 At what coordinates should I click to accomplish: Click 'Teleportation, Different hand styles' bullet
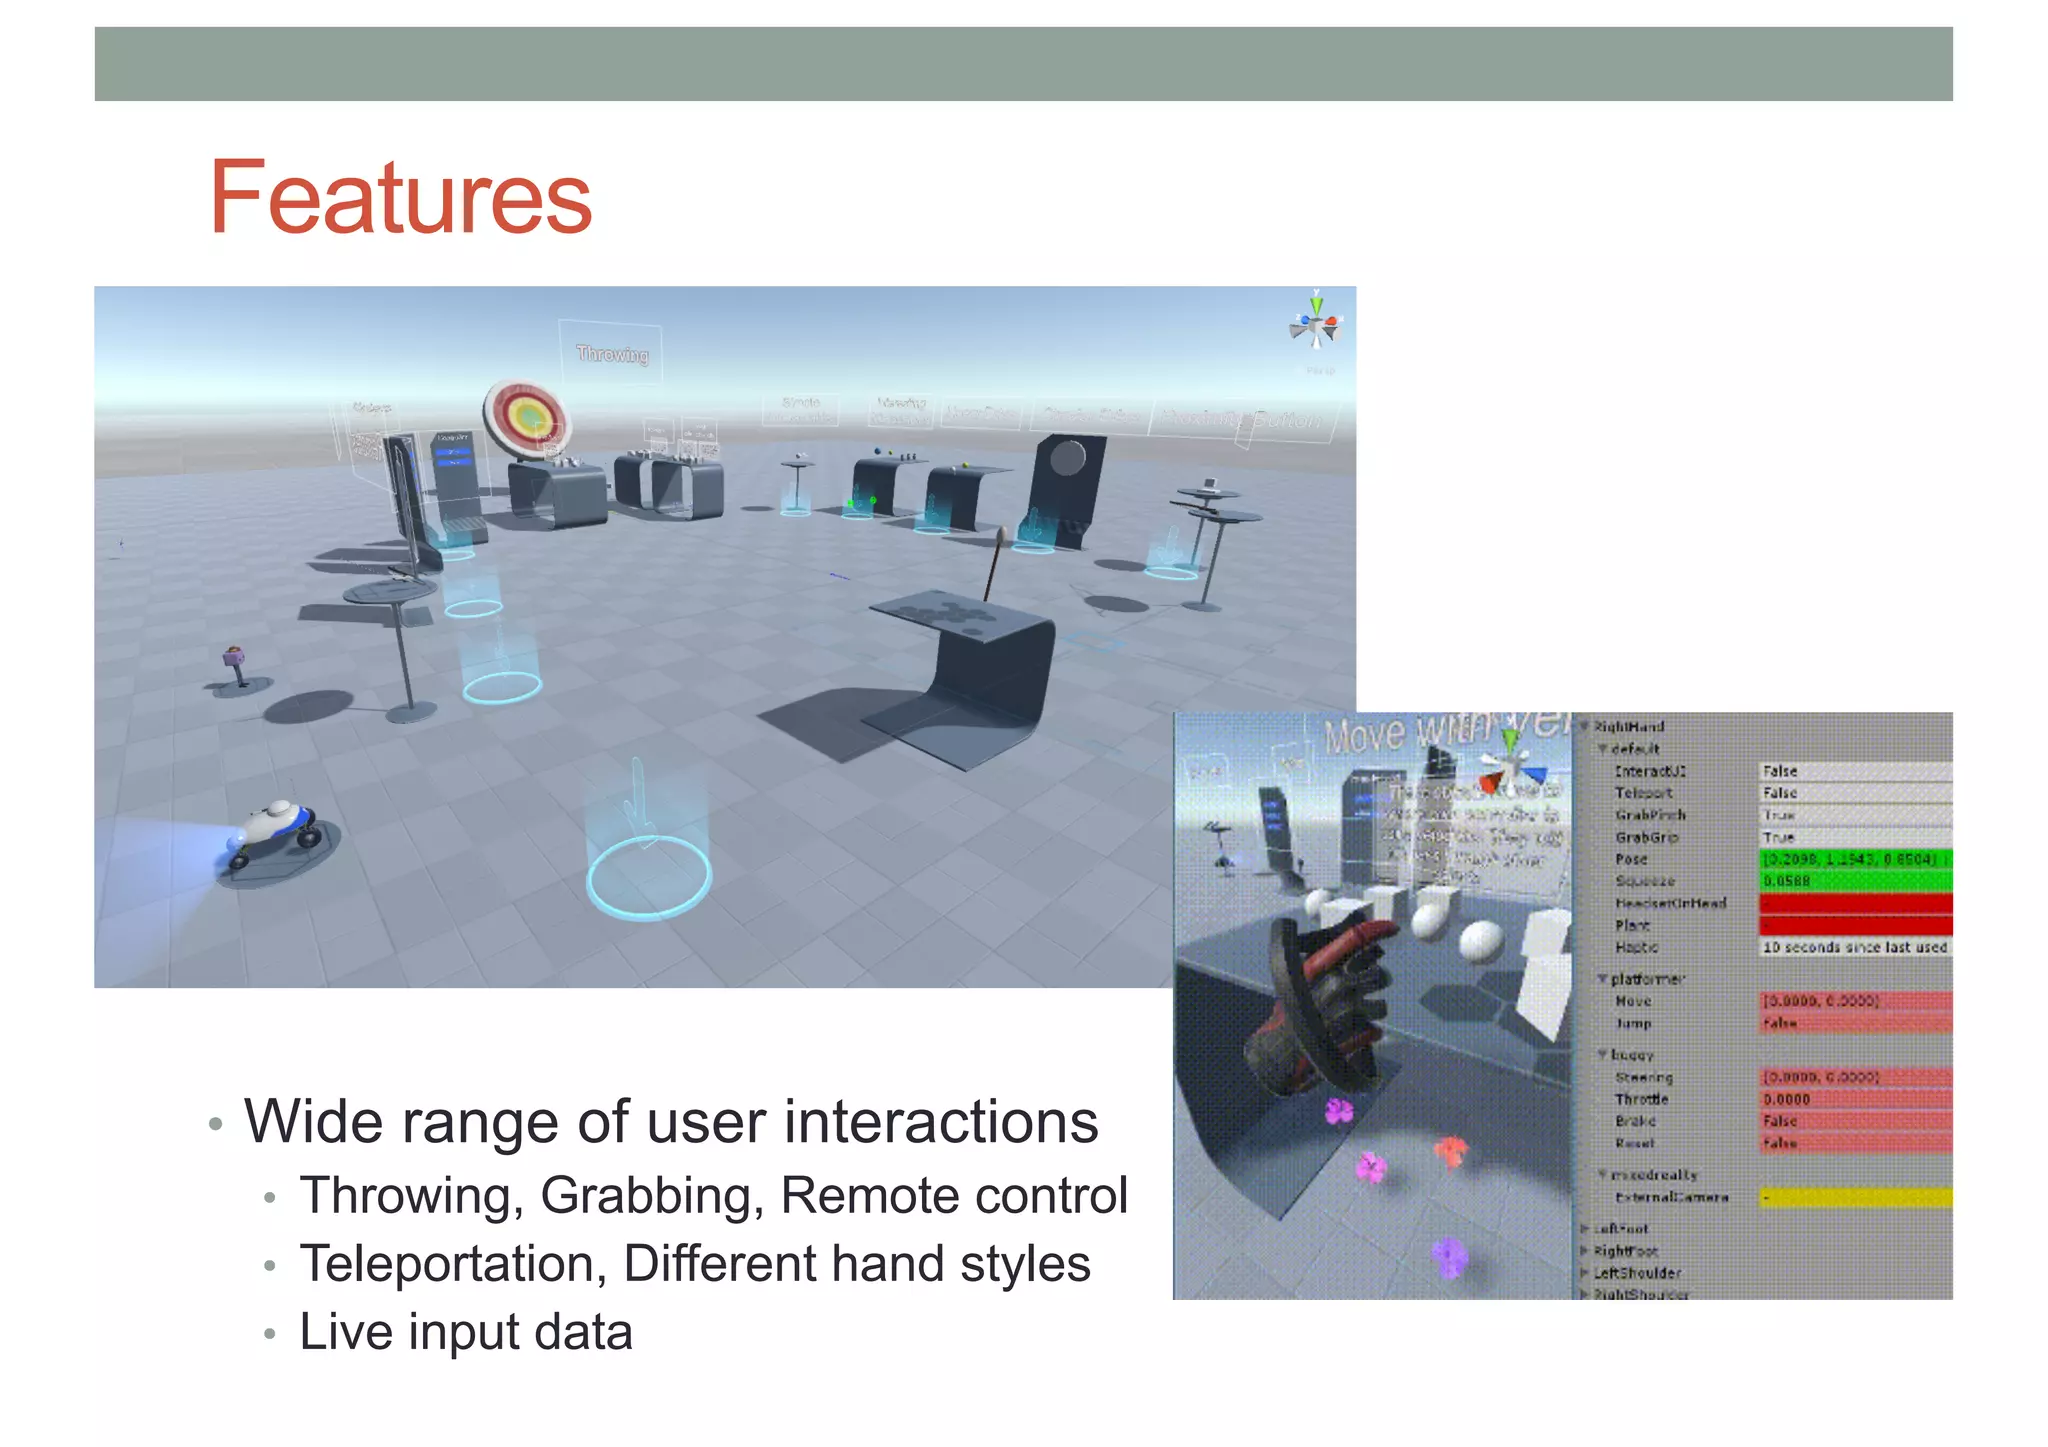coord(695,1263)
